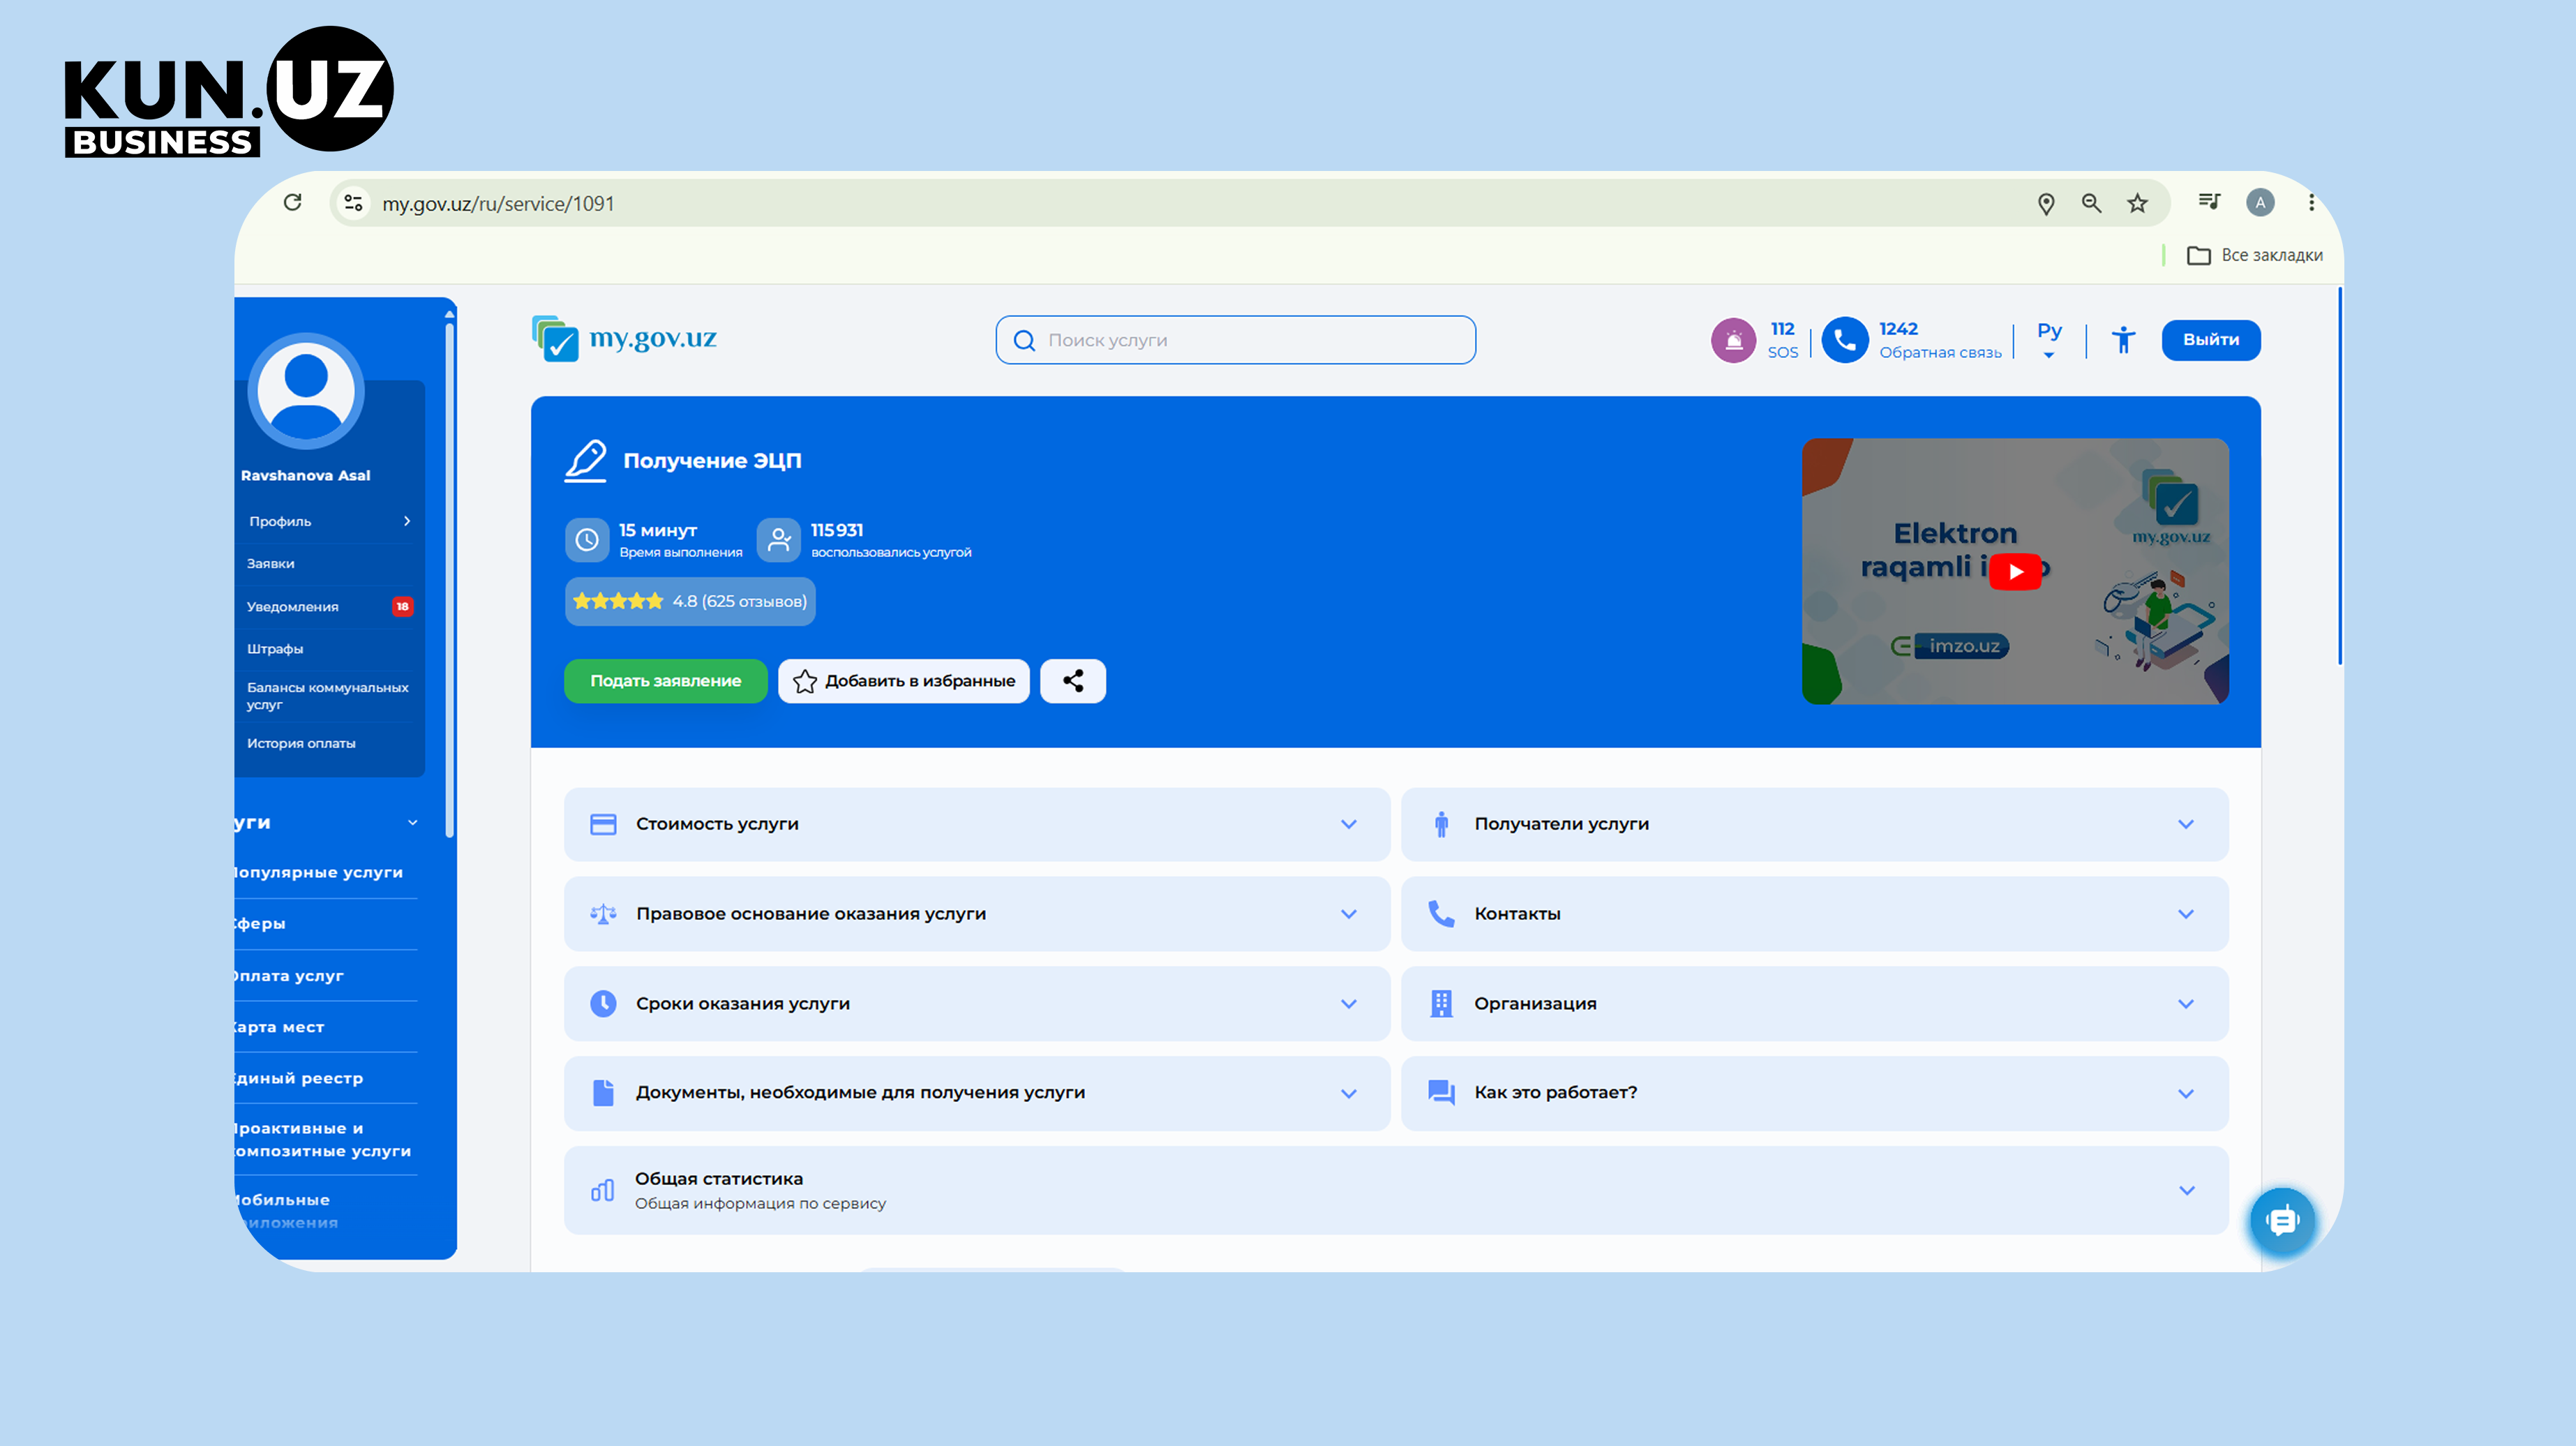Click the my.gov.uz logo

tap(624, 338)
